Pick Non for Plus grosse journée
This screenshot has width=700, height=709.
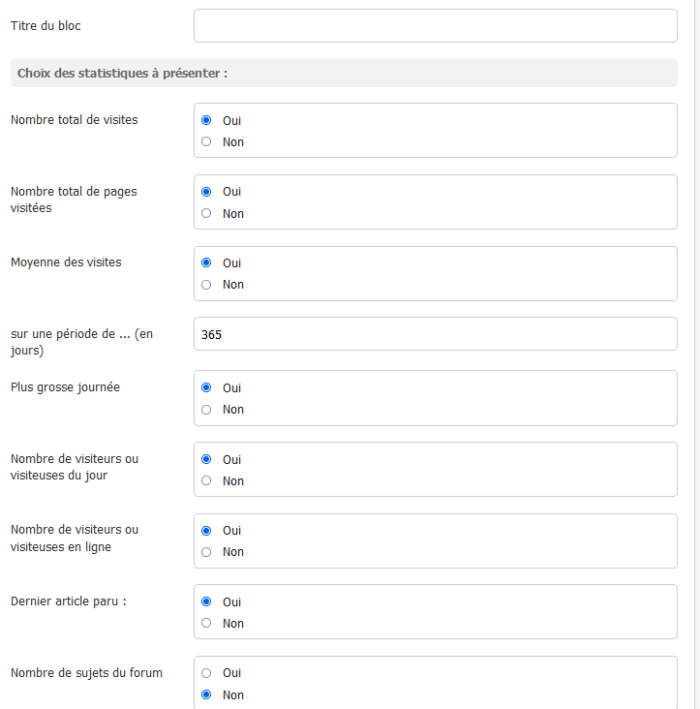pos(207,410)
